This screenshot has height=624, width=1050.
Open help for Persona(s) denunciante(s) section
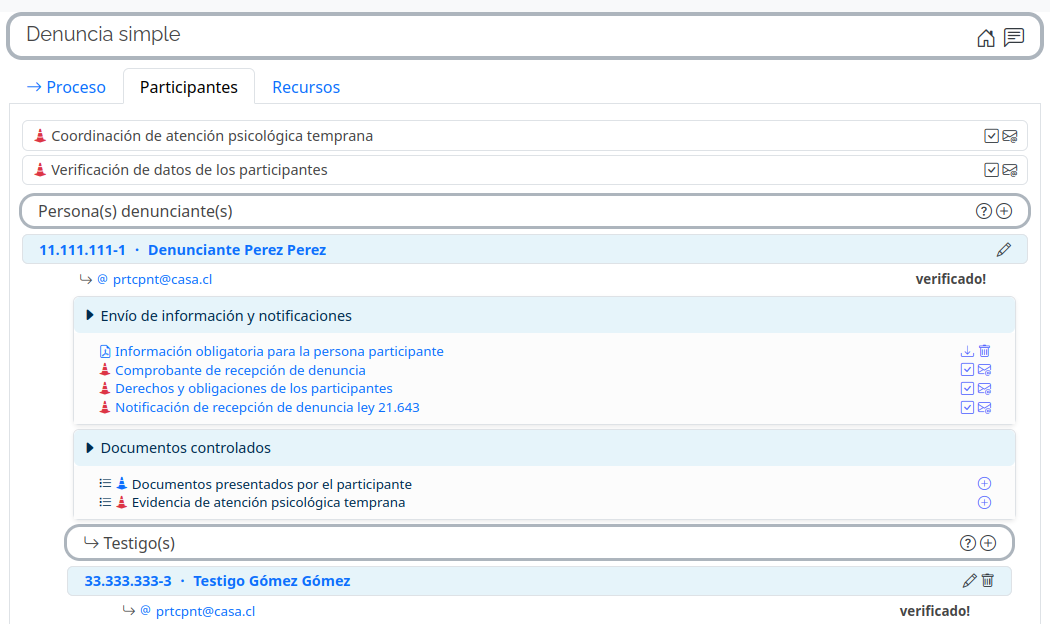(x=983, y=211)
